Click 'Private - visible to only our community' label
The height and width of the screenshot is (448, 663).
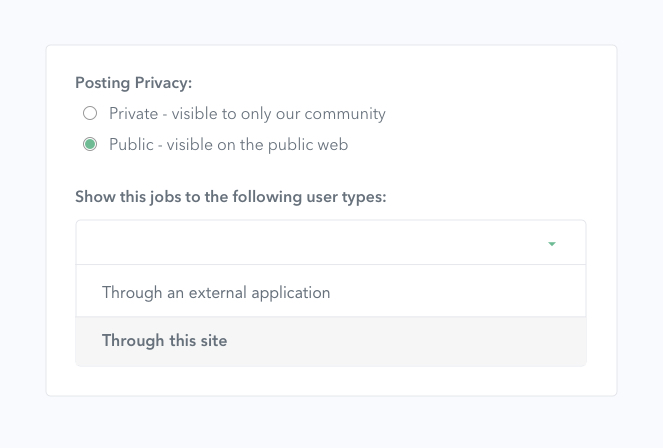click(x=247, y=114)
